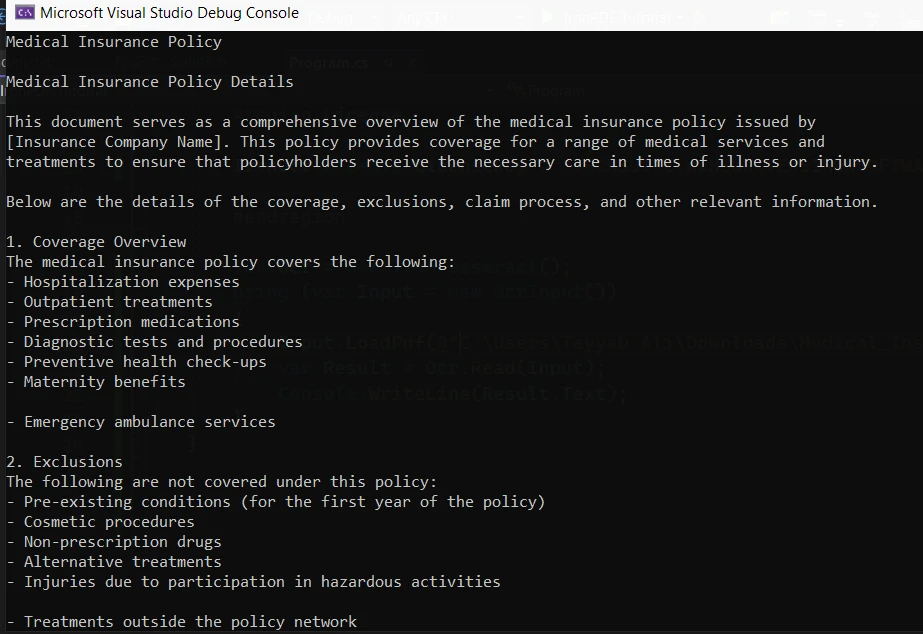Click the '1. Coverage Overview' heading

tap(96, 242)
